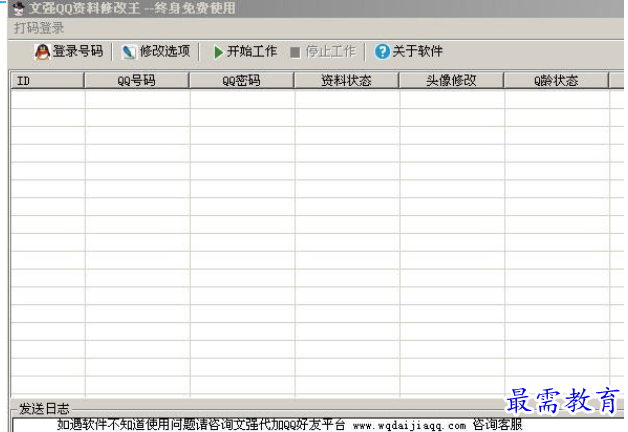
Task: Click the www.wqdaijiaqq.com text in log
Action: pos(409,426)
